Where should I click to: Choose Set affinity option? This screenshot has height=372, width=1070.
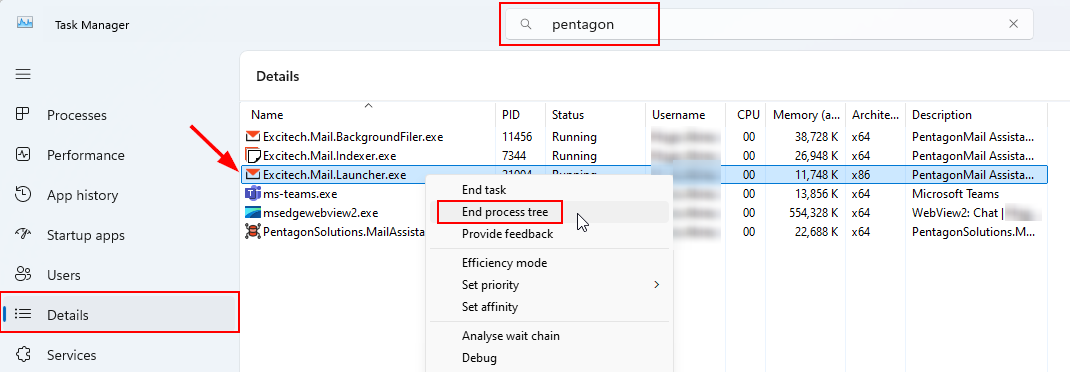489,306
